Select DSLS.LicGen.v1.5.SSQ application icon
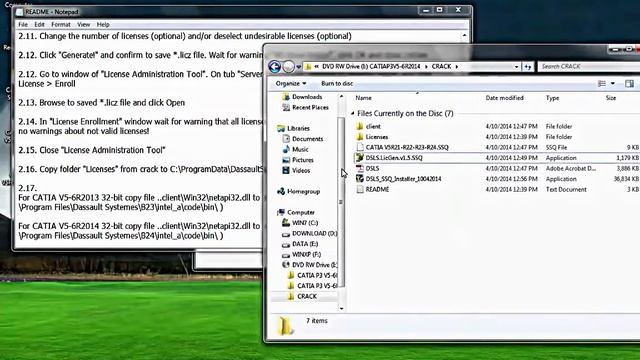This screenshot has width=640, height=360. coord(360,158)
